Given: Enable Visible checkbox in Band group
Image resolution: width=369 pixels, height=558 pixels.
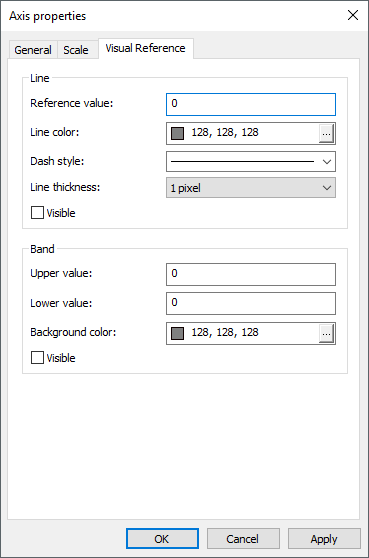Looking at the screenshot, I should tap(37, 358).
